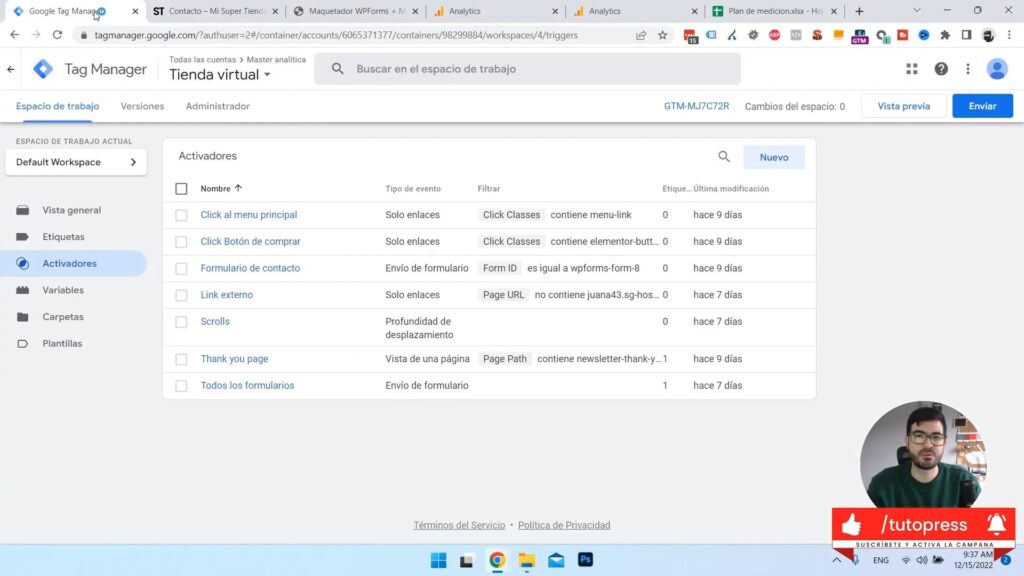Check the Thank you page row checkbox
This screenshot has height=576, width=1024.
[181, 359]
